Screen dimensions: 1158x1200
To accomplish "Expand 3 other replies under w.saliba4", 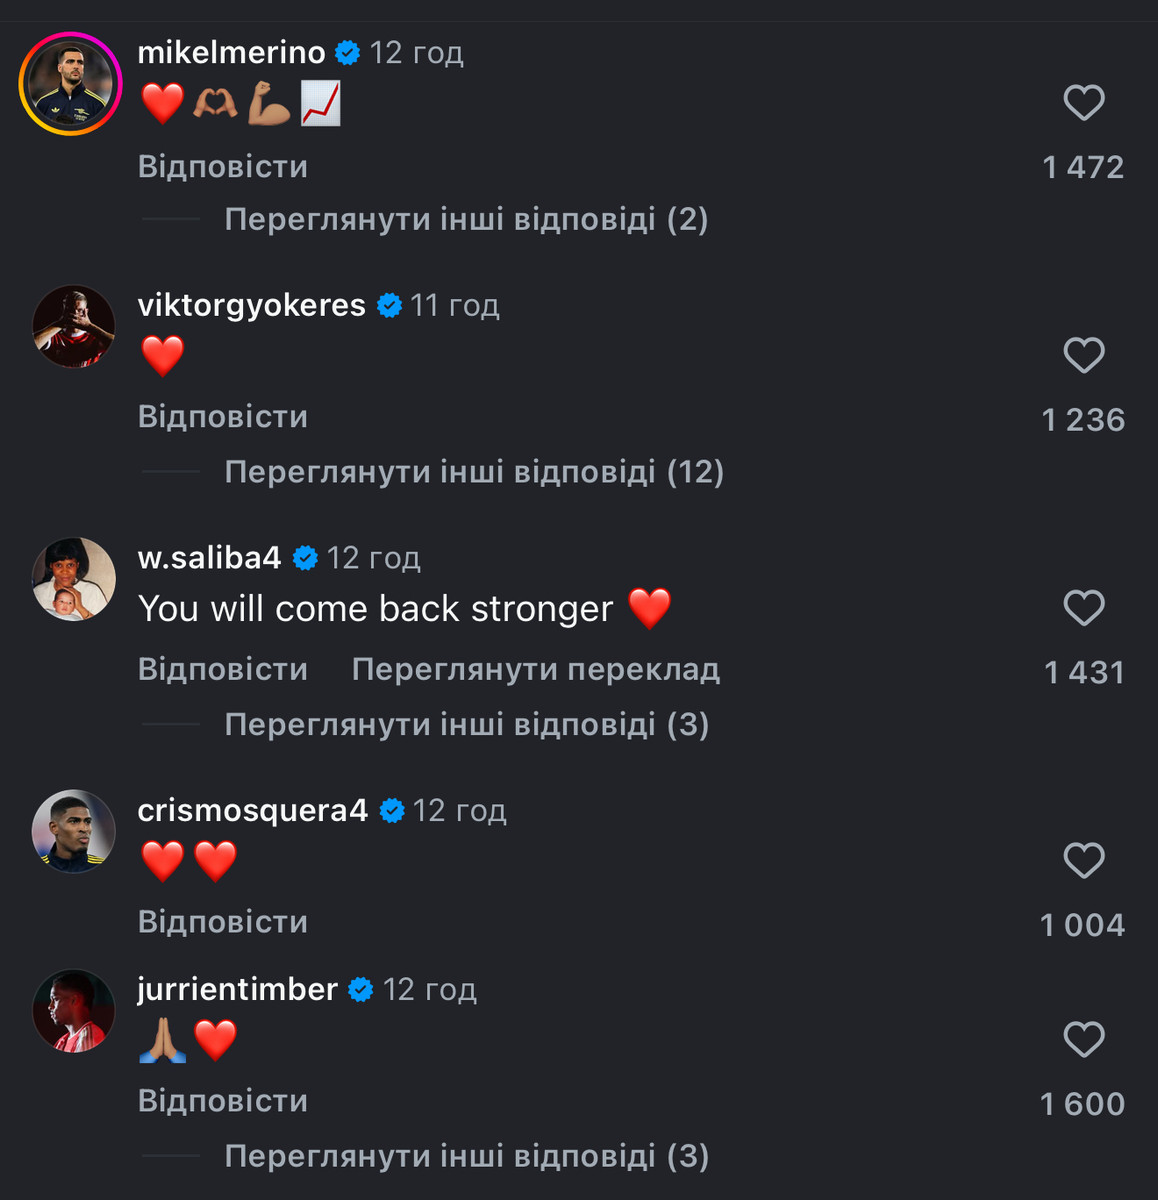I will coord(466,724).
